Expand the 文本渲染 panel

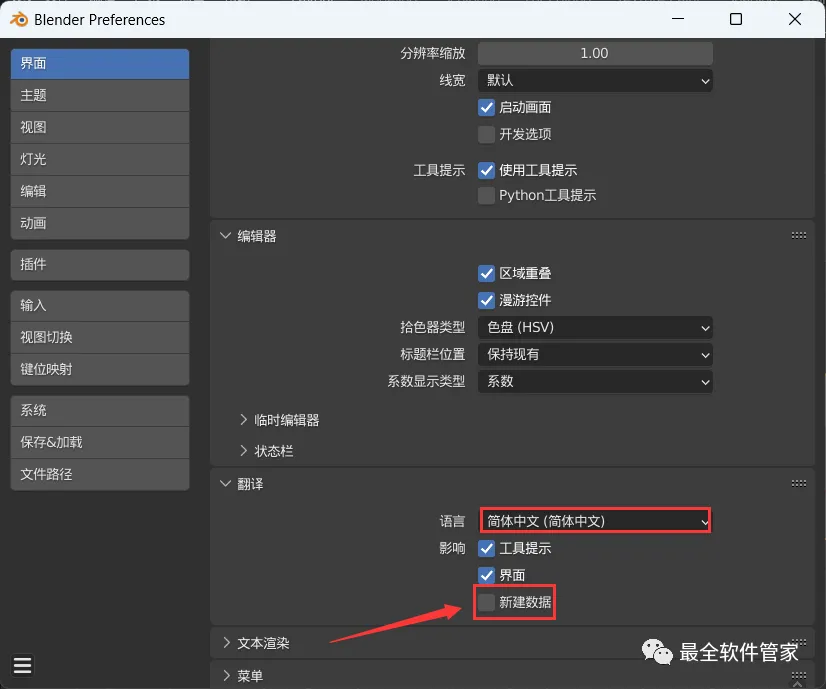227,643
